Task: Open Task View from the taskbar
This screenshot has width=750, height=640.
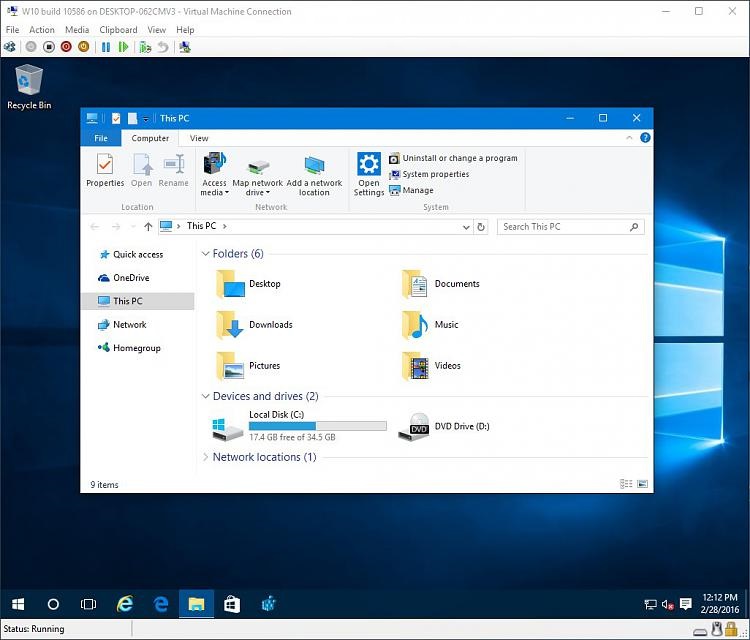Action: [88, 604]
